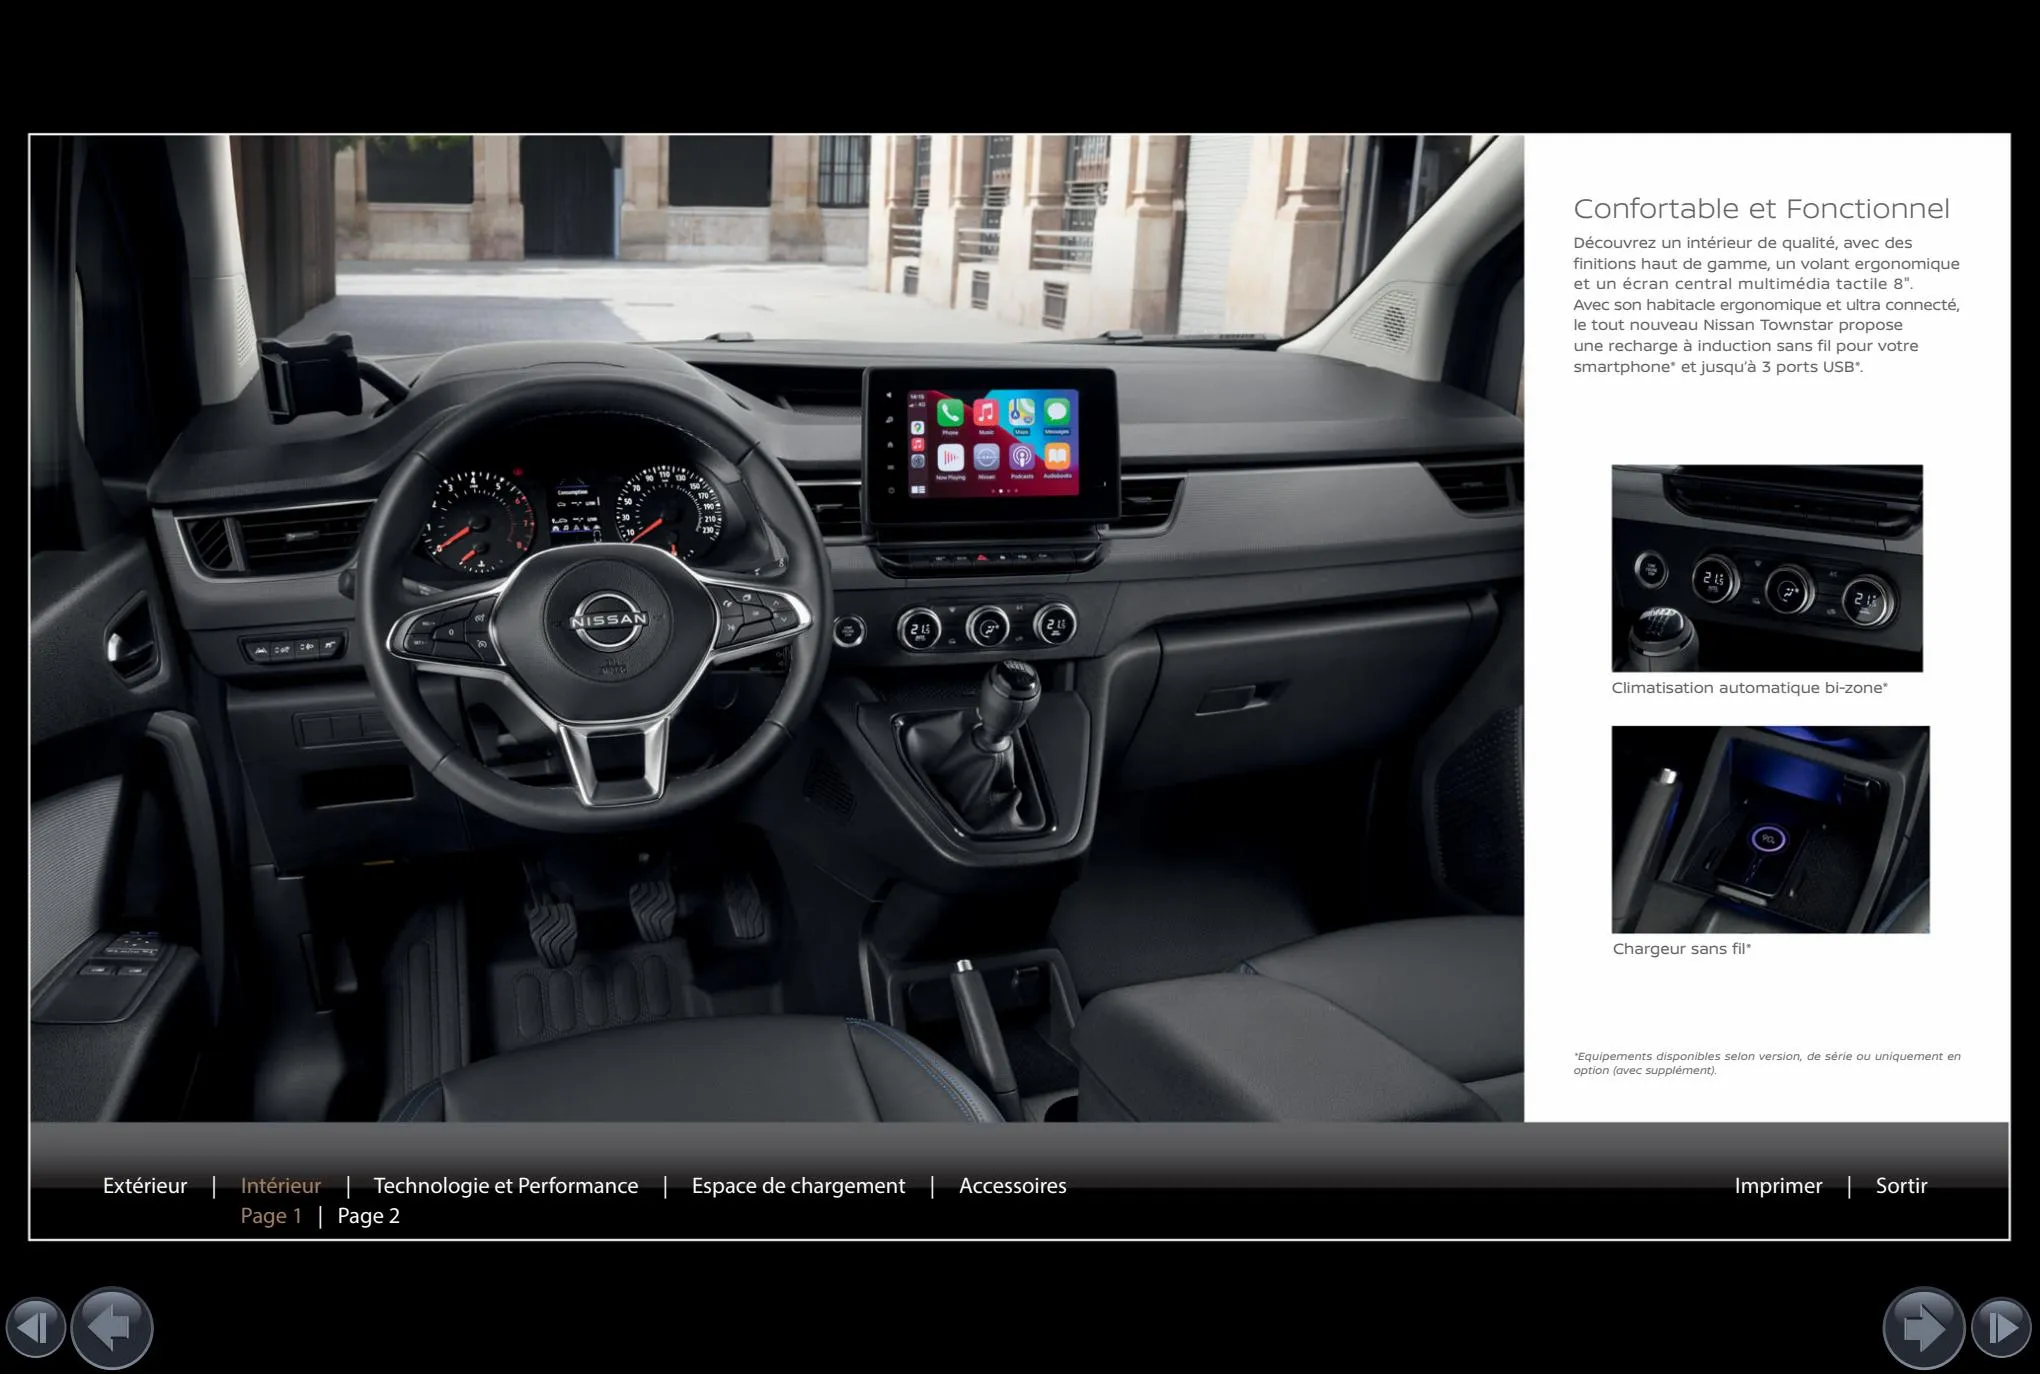Image resolution: width=2040 pixels, height=1375 pixels.
Task: Go to the next page arrow button
Action: [x=1924, y=1328]
